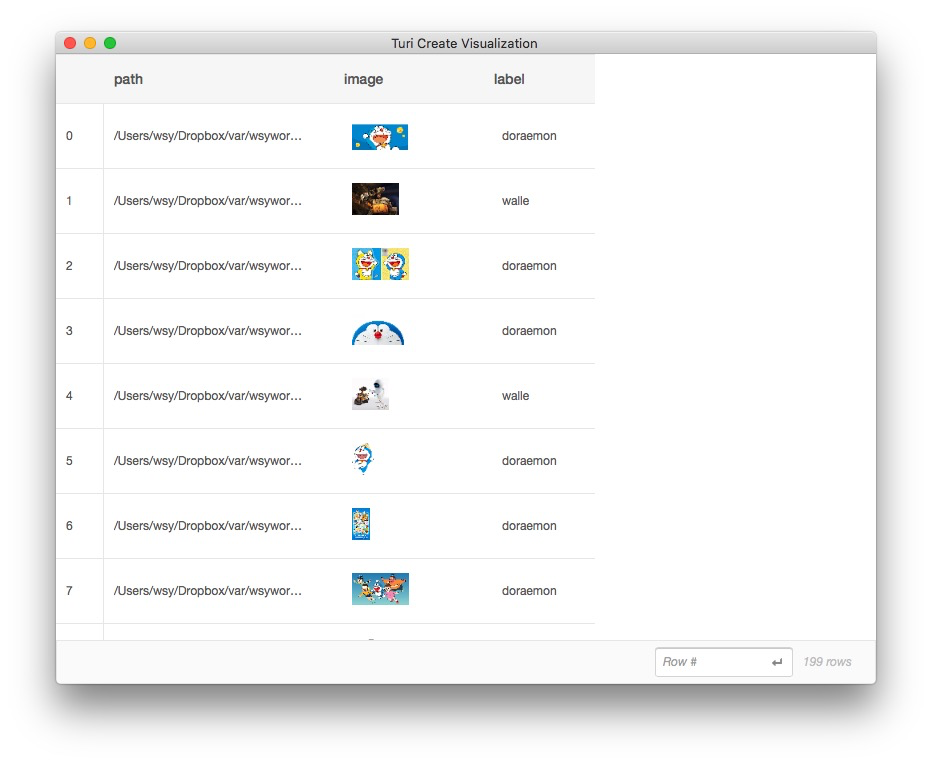The height and width of the screenshot is (764, 932).
Task: Select the doraemon label in row 3
Action: click(x=529, y=331)
